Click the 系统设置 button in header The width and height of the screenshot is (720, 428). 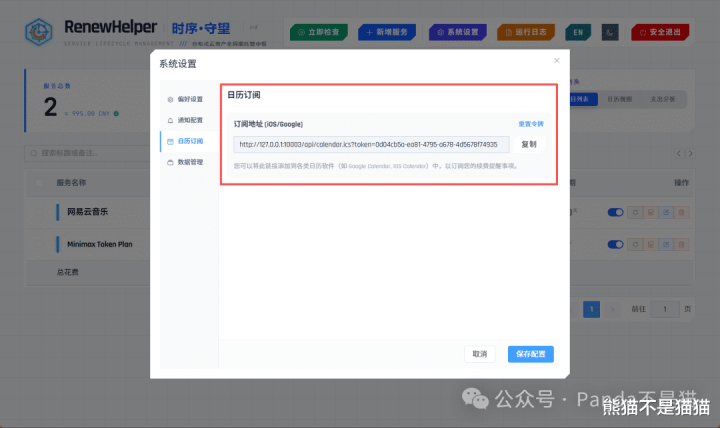pos(458,32)
